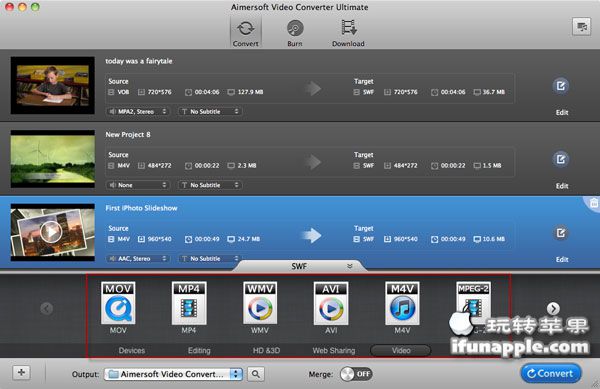Click edit icon for today was a fairytale

561,86
